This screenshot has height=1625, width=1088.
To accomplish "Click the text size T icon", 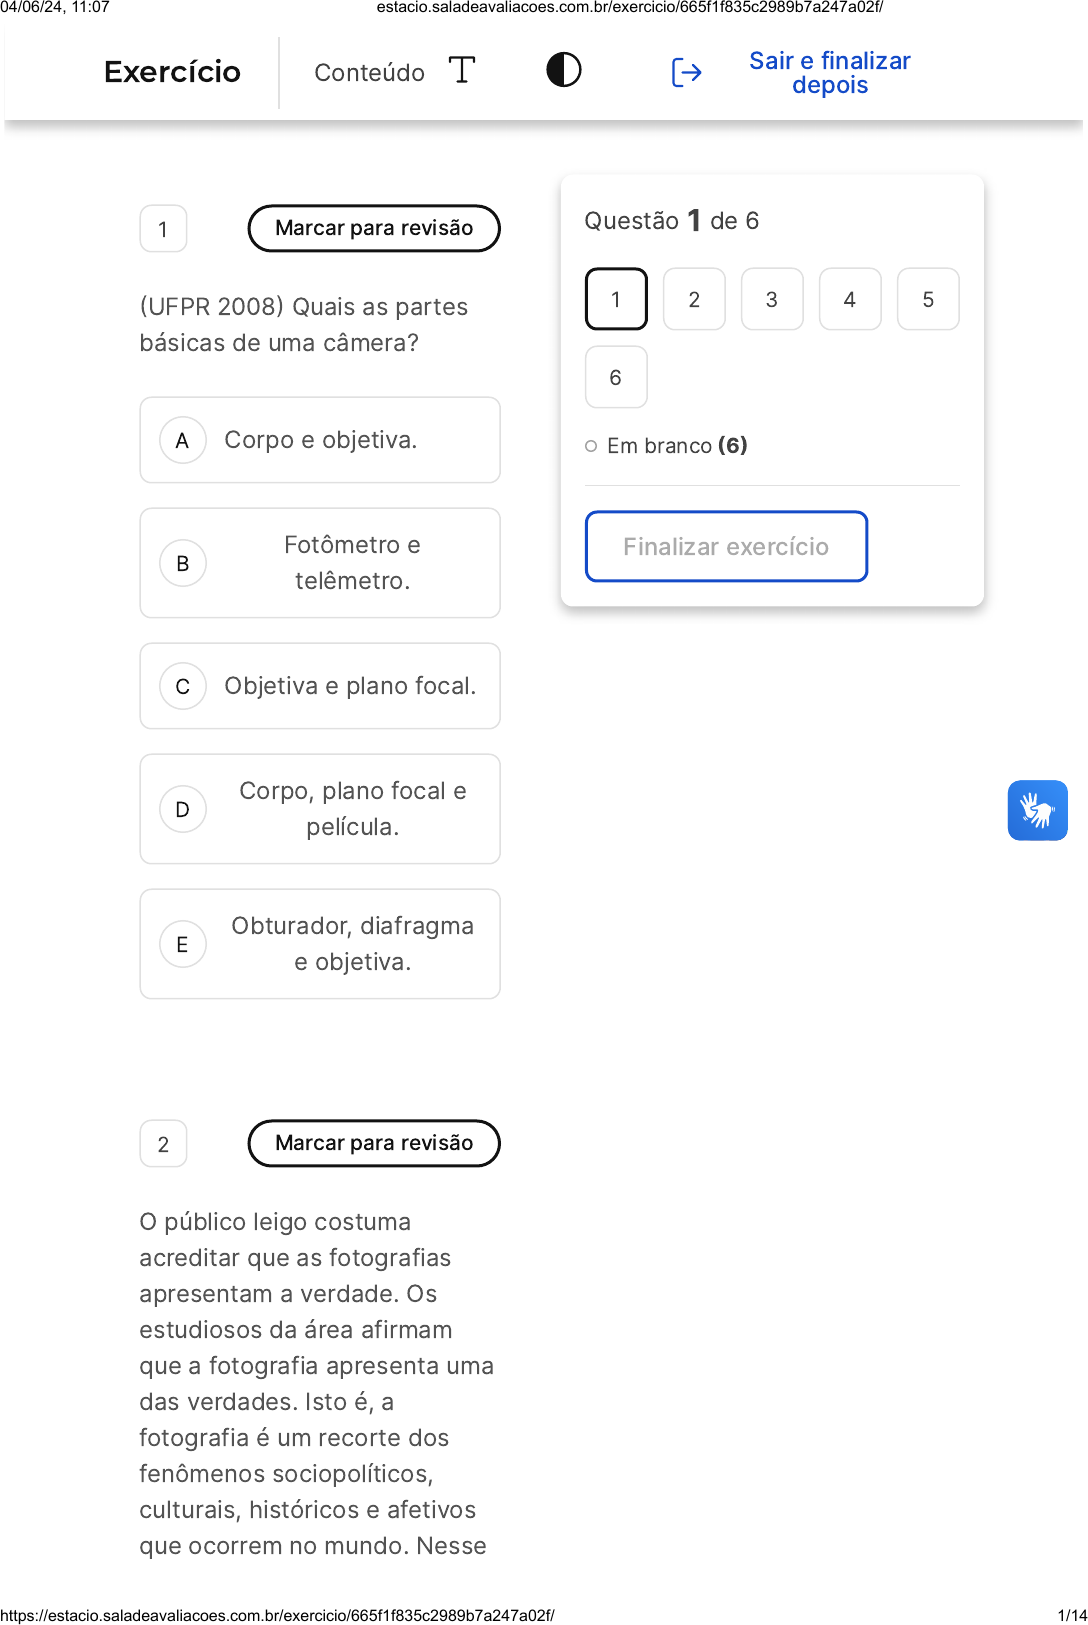I will (x=461, y=71).
